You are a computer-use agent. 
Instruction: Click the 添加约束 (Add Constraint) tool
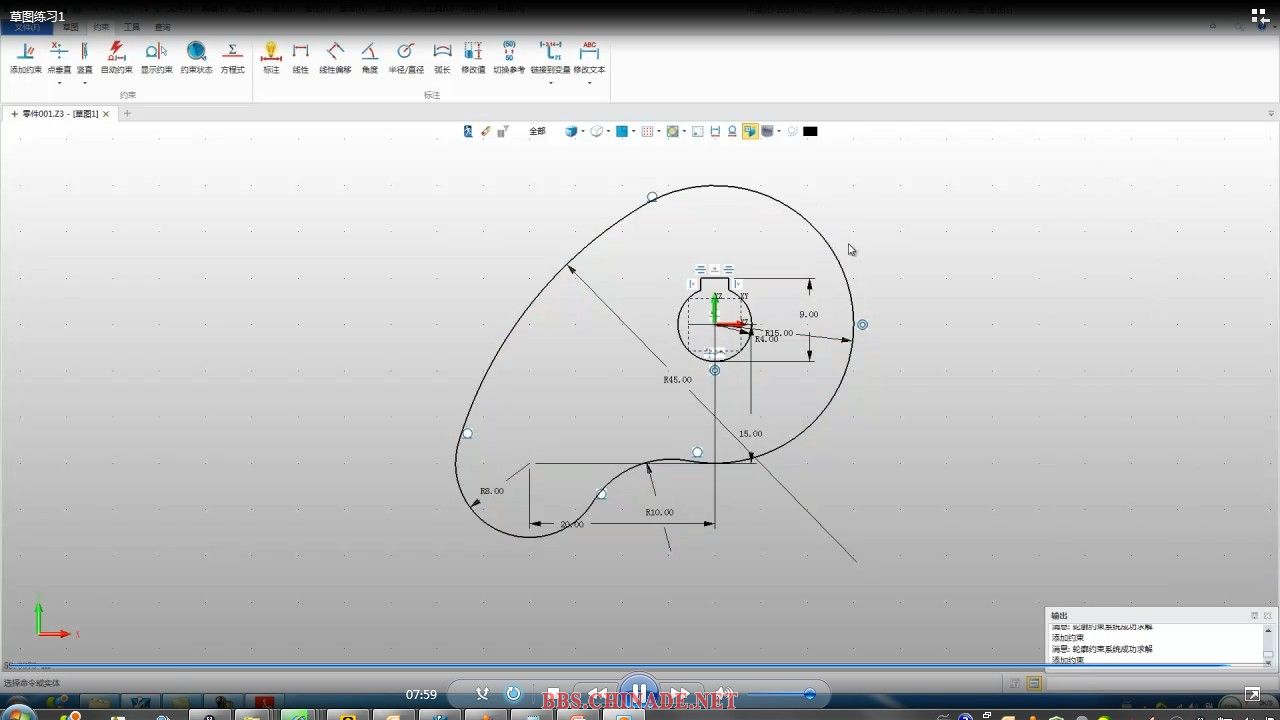pyautogui.click(x=26, y=58)
